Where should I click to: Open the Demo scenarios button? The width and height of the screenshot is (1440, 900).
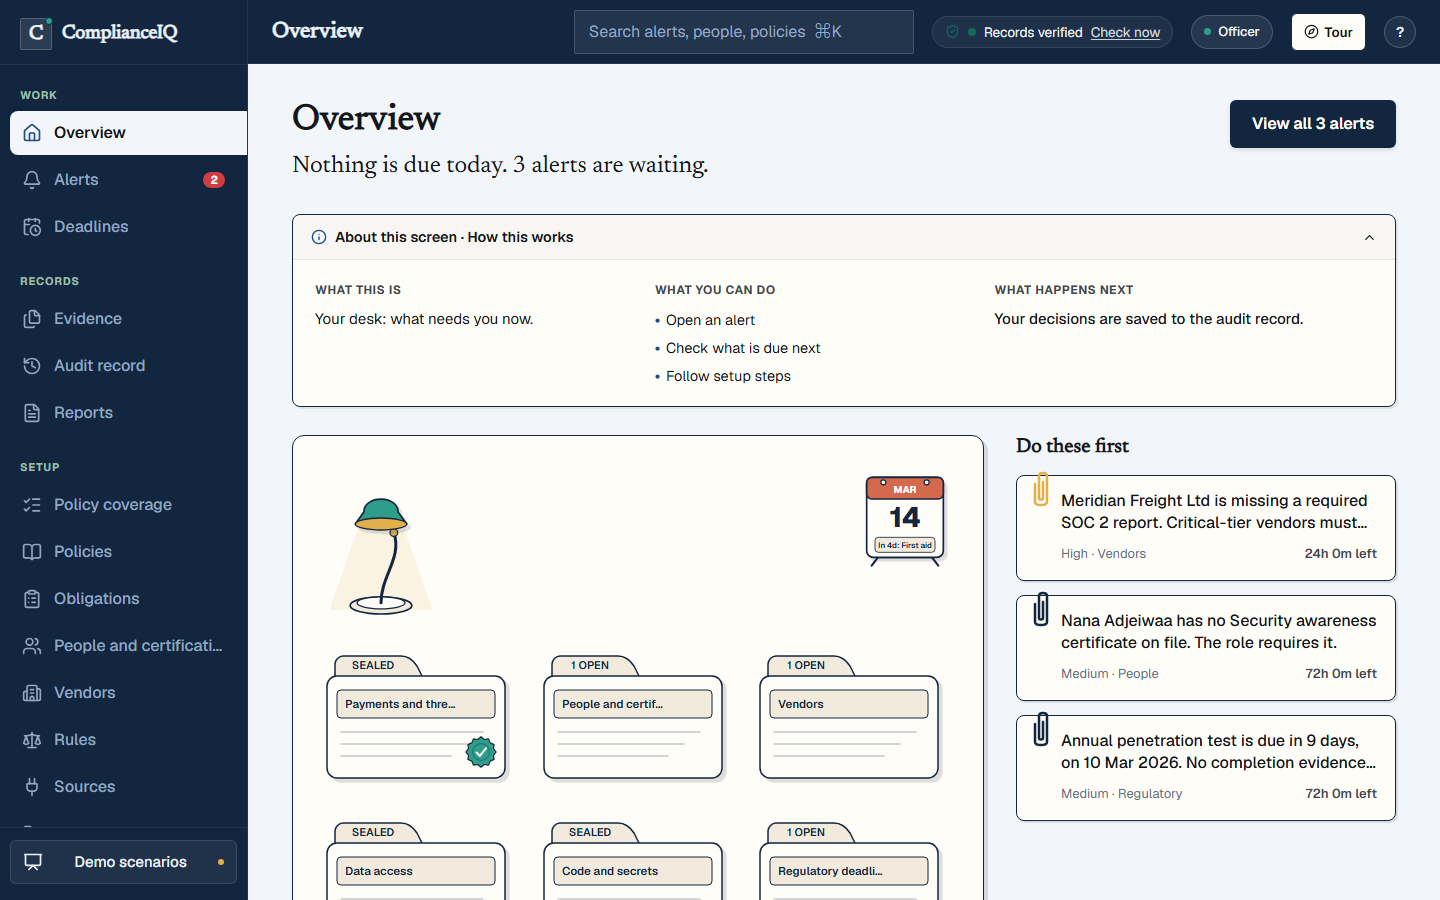click(x=123, y=862)
